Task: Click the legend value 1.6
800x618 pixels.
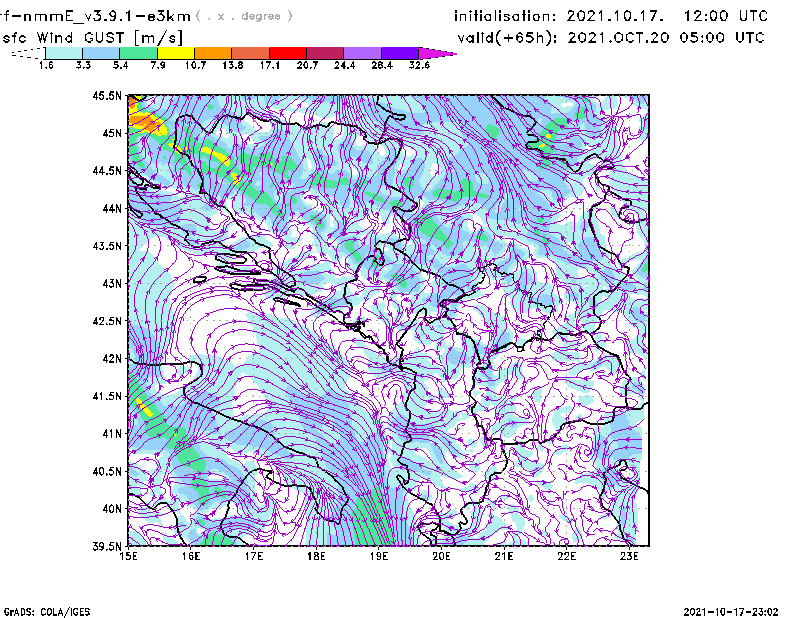Action: point(46,65)
